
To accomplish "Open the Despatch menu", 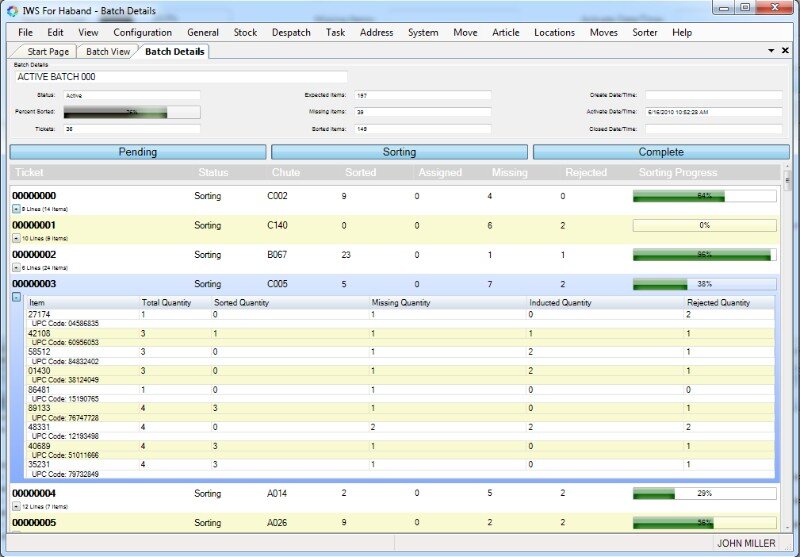I will (x=291, y=32).
